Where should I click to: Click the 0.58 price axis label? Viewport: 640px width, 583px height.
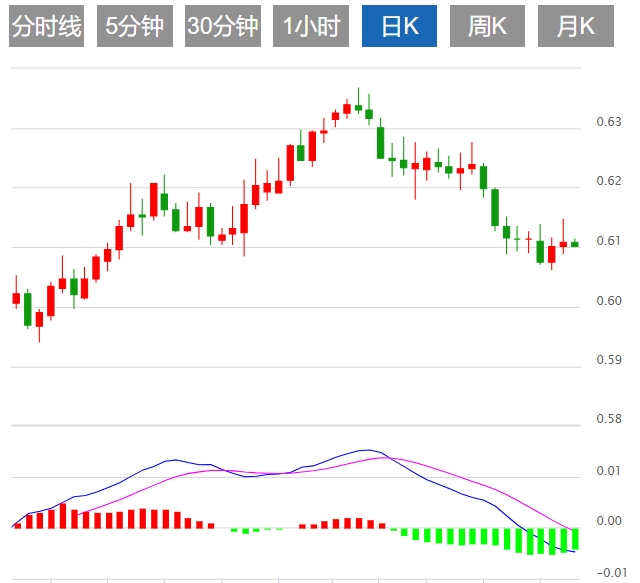(609, 418)
